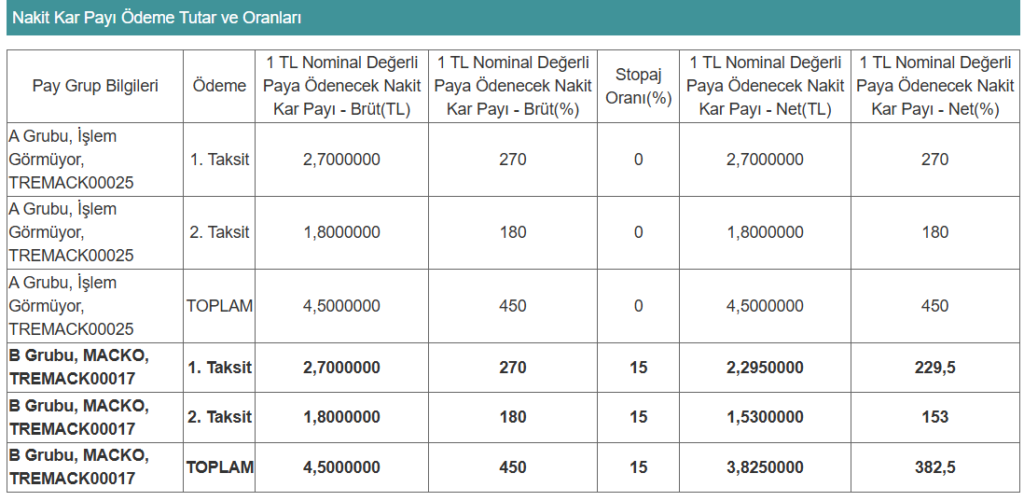Click TREMACK00025 group cell in A Grubu 2. Taksit row
The width and height of the screenshot is (1024, 501).
[x=95, y=233]
